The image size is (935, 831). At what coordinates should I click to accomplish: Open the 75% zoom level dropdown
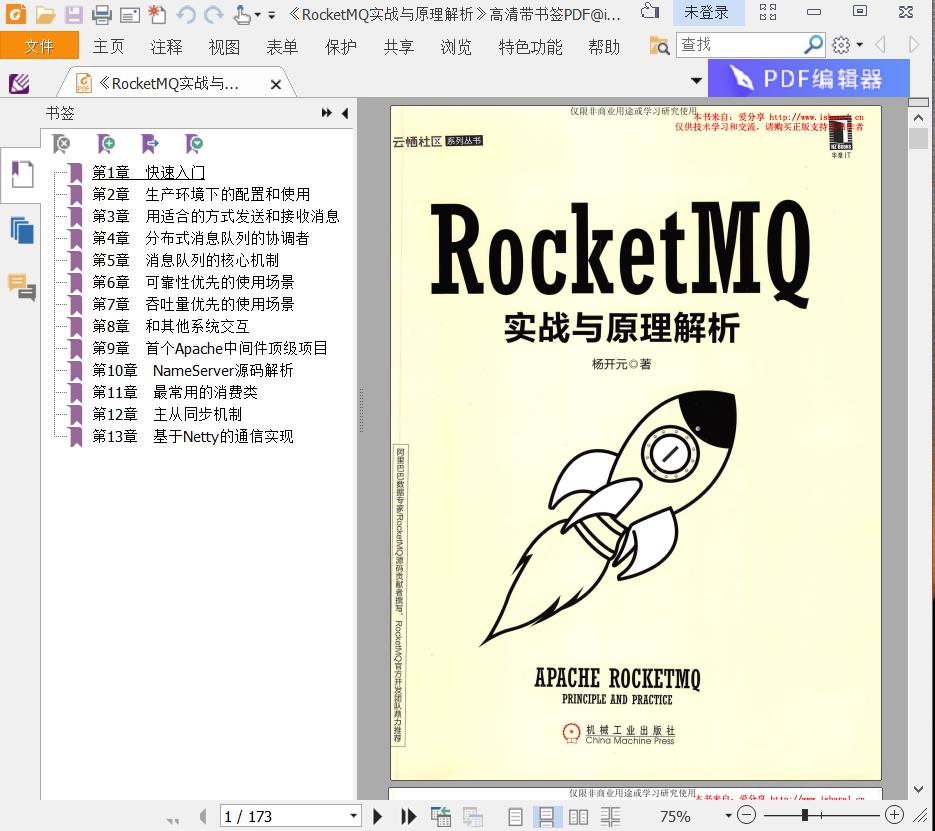point(727,816)
